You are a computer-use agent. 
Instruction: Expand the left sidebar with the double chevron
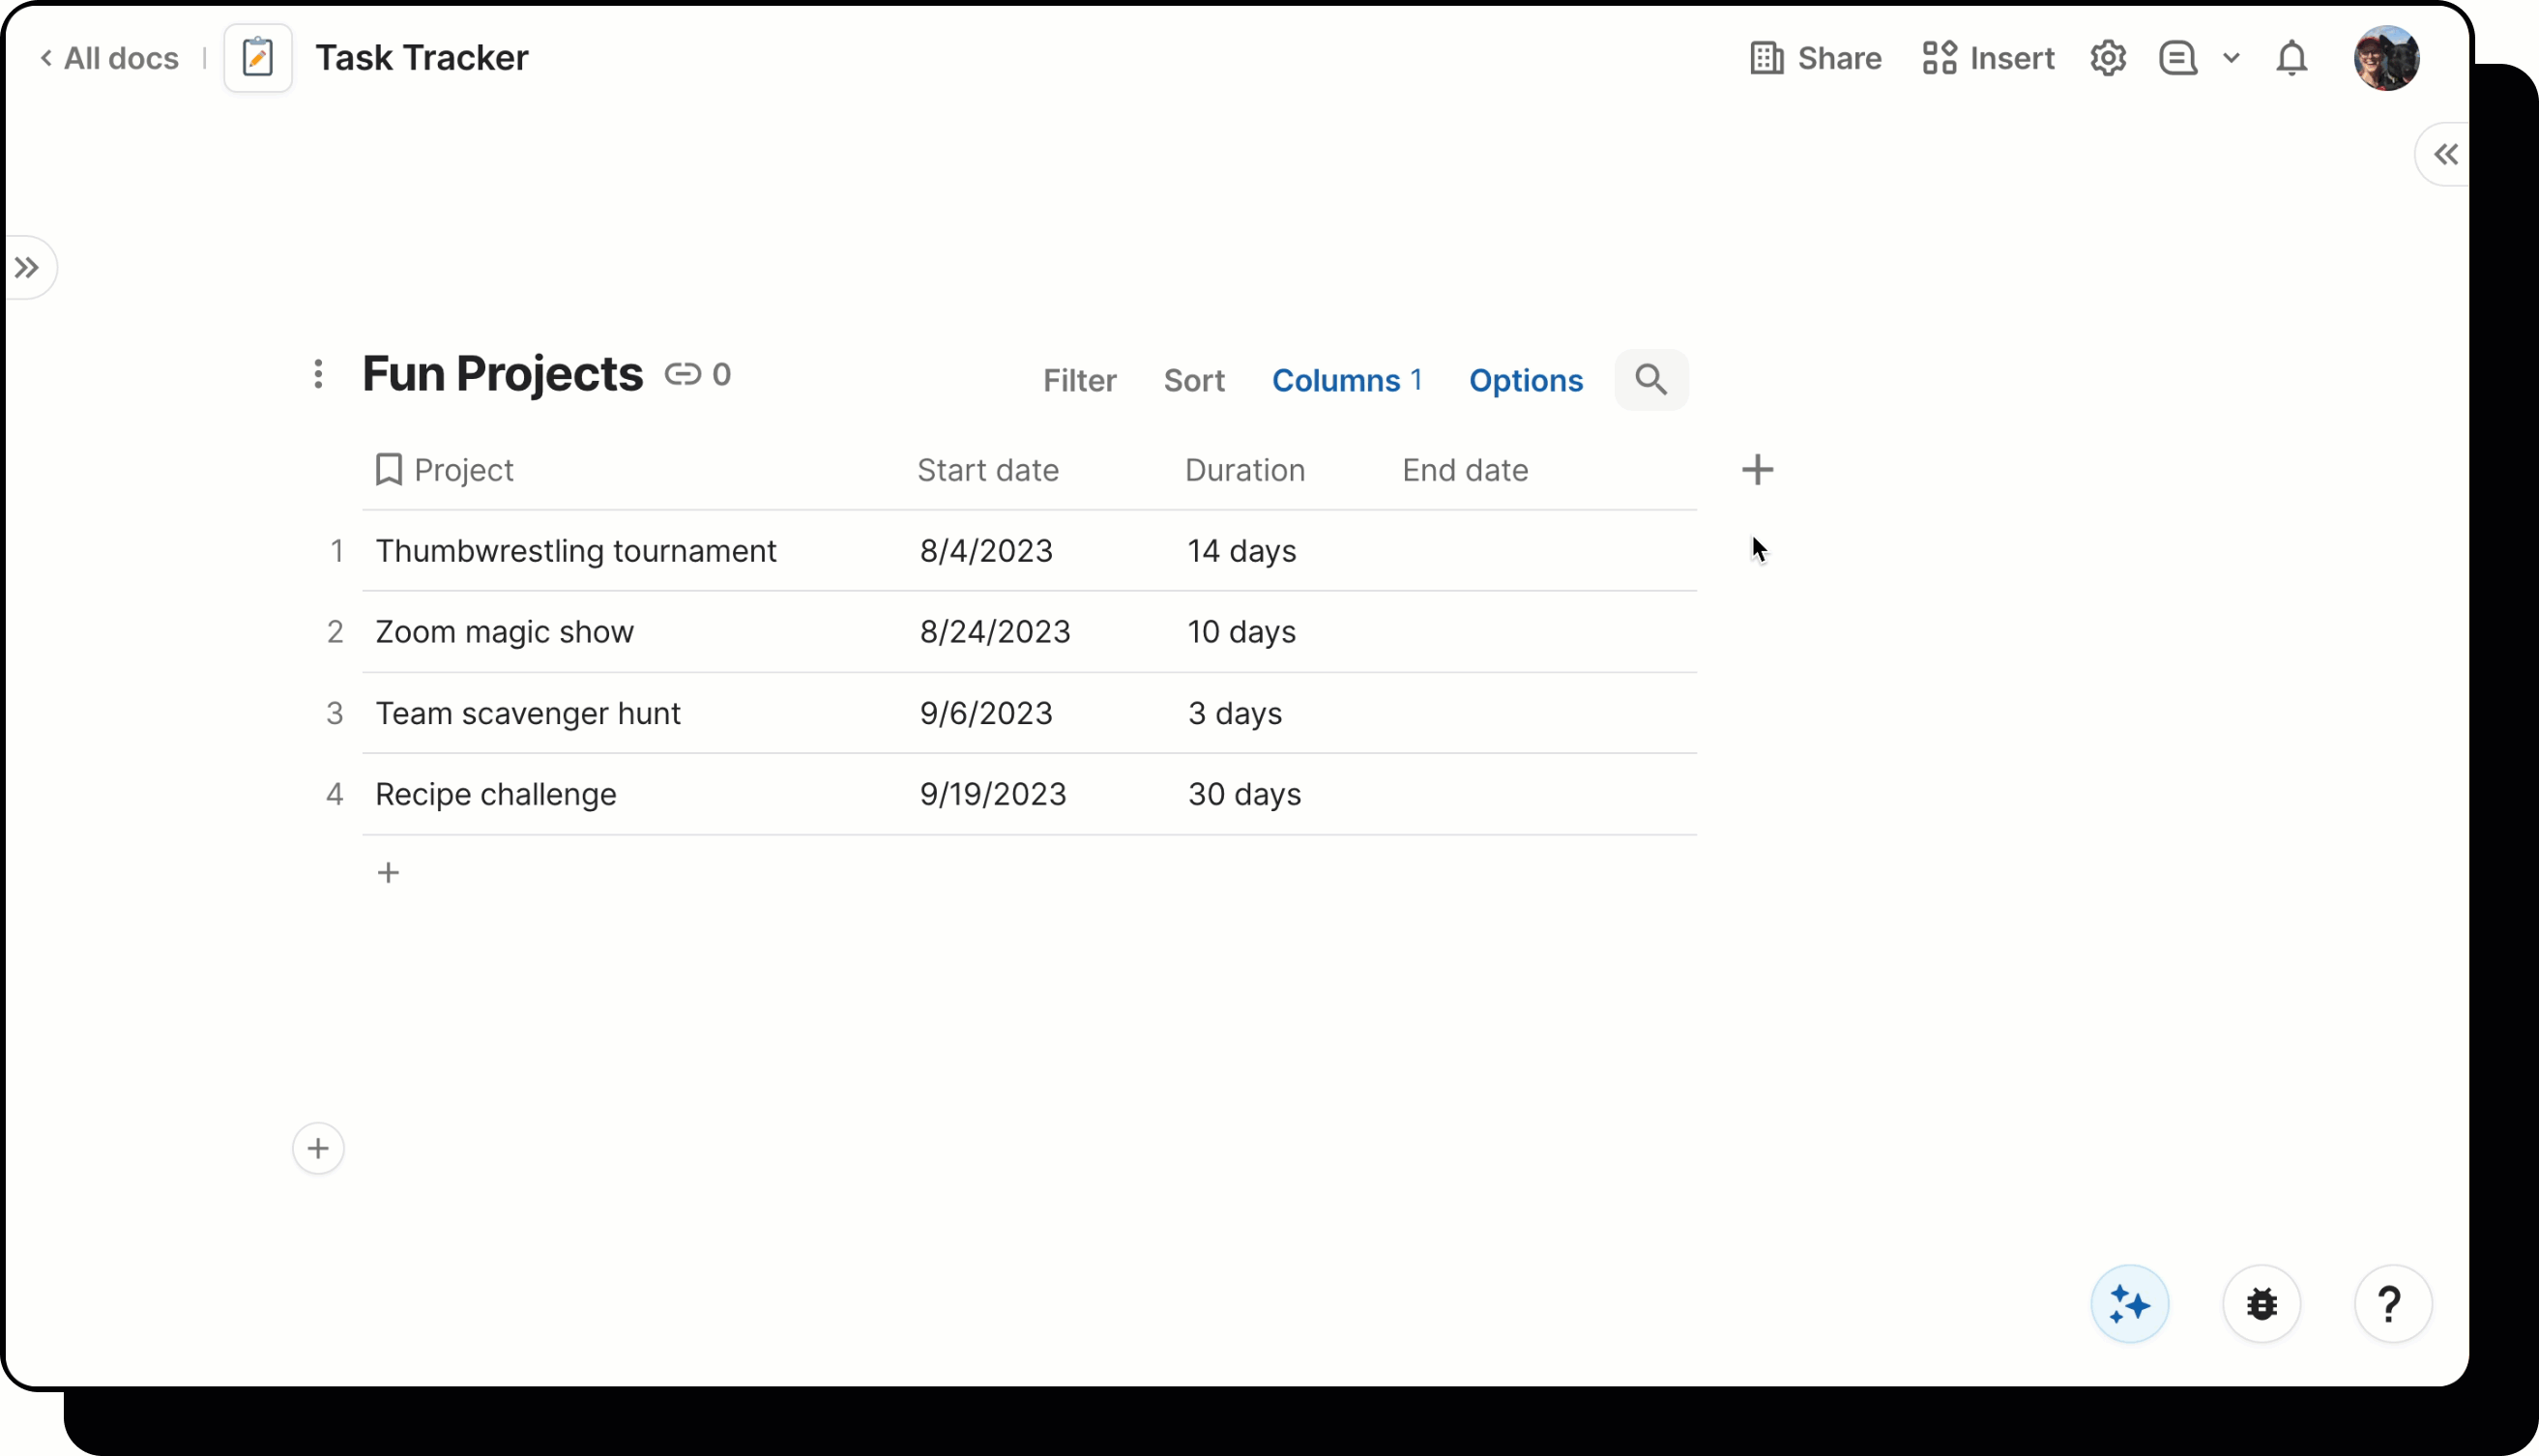[27, 266]
